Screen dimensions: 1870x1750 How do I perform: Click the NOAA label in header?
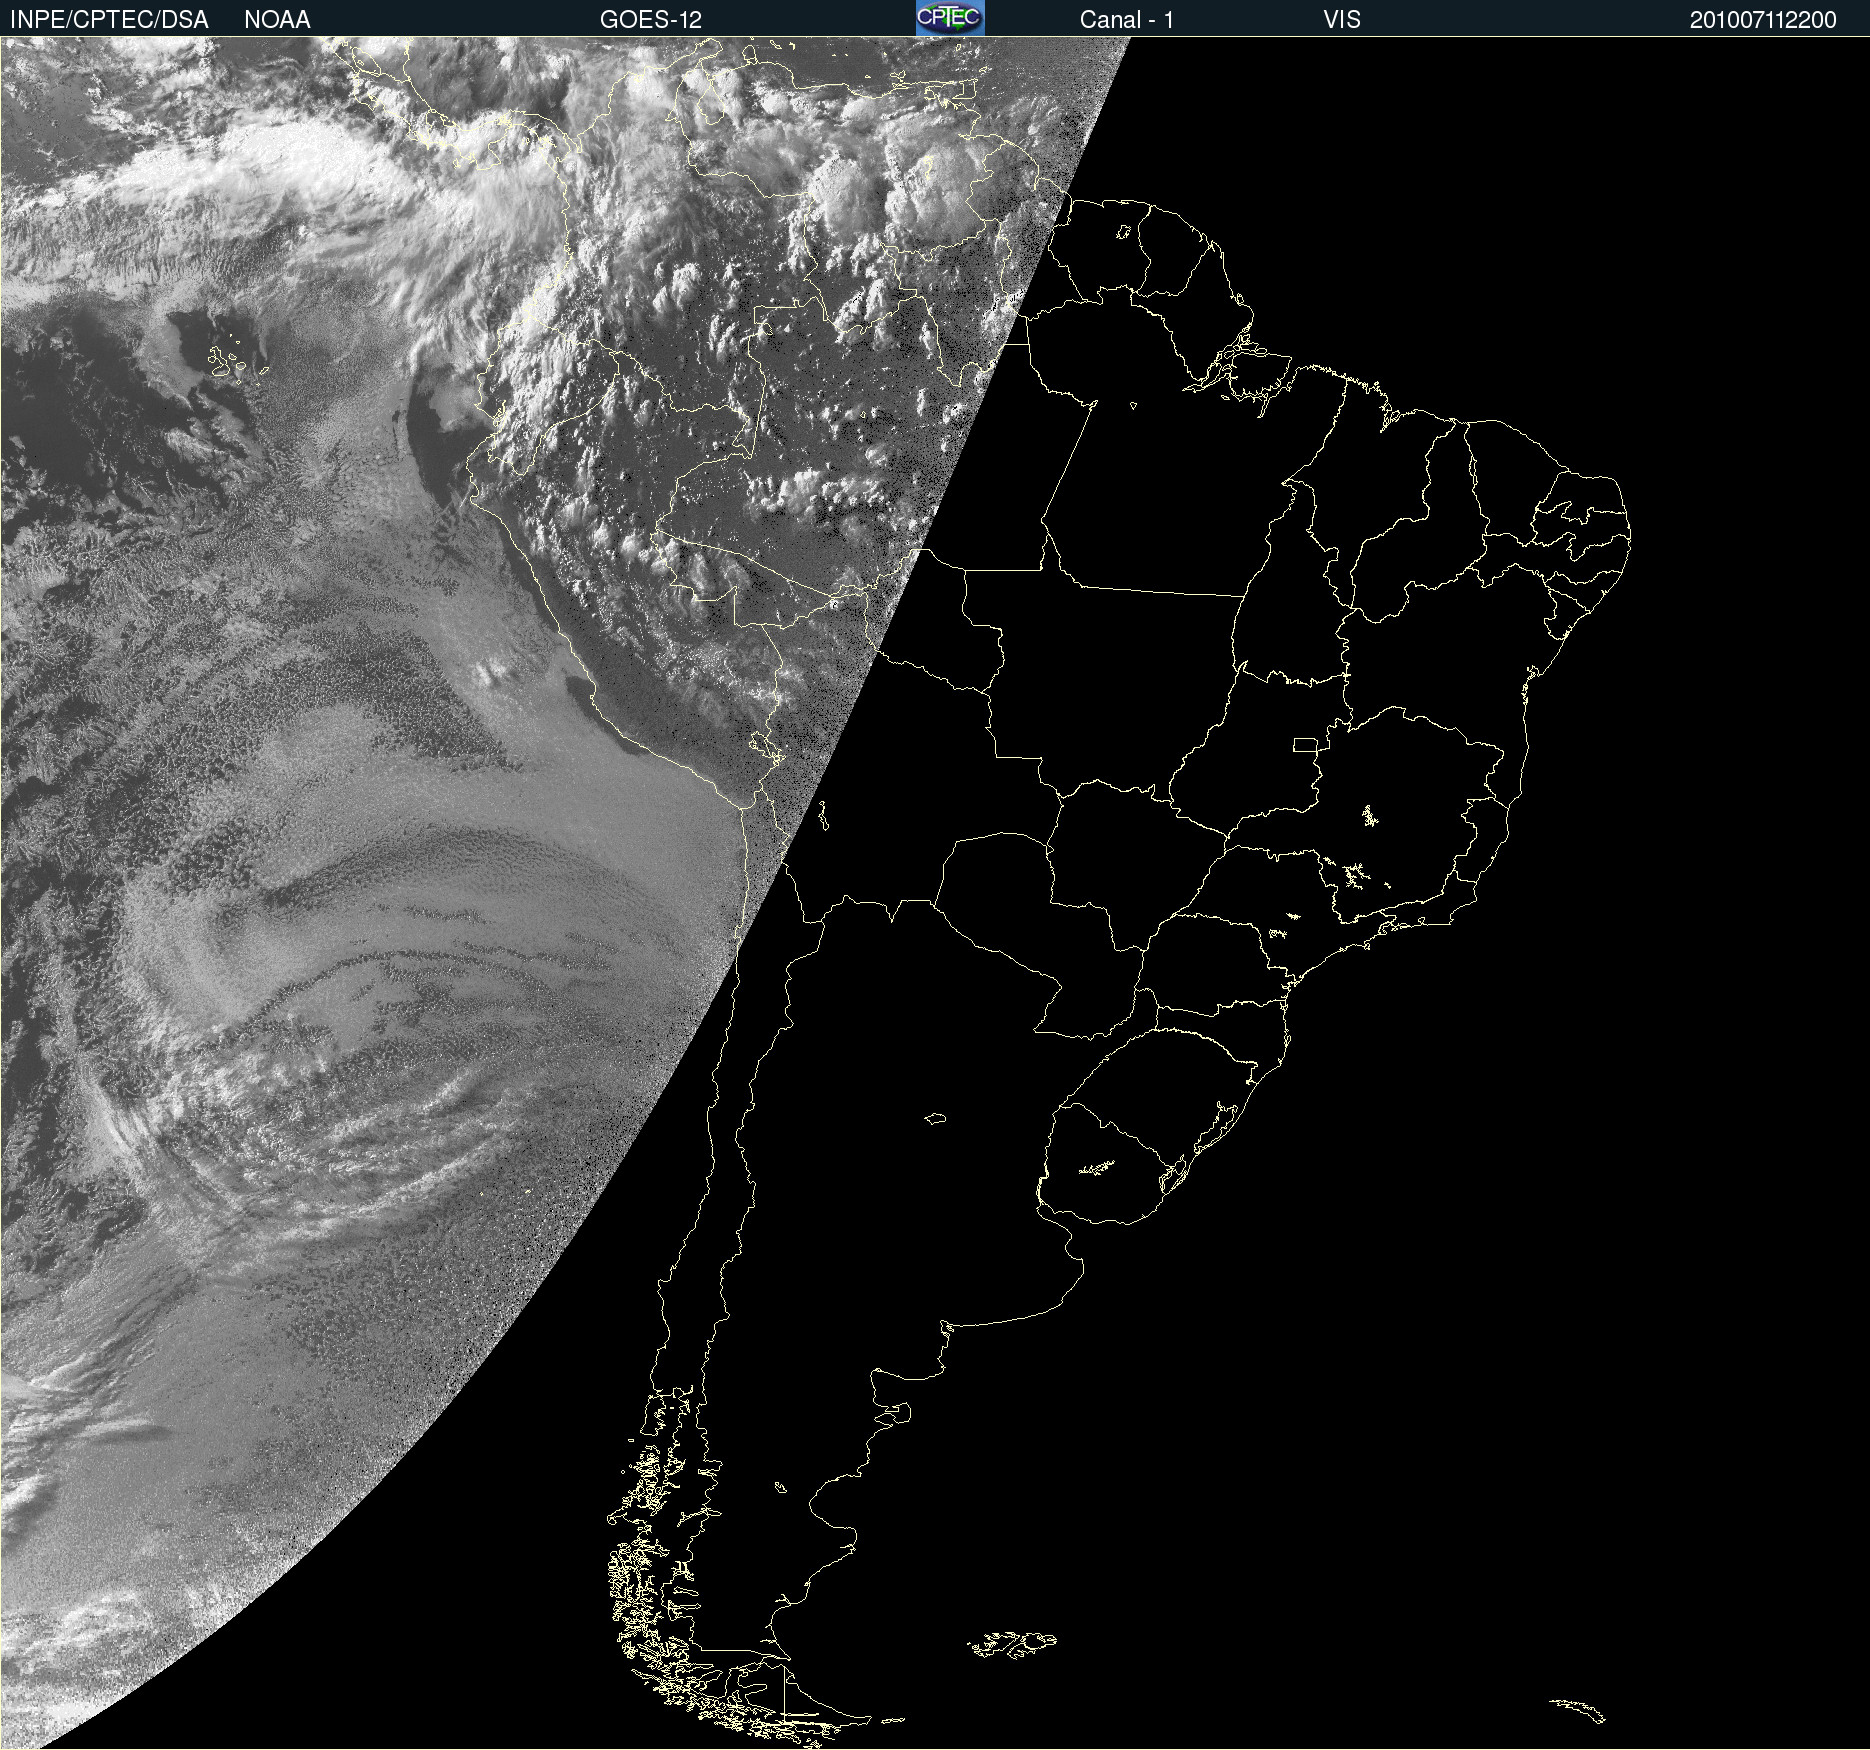277,20
